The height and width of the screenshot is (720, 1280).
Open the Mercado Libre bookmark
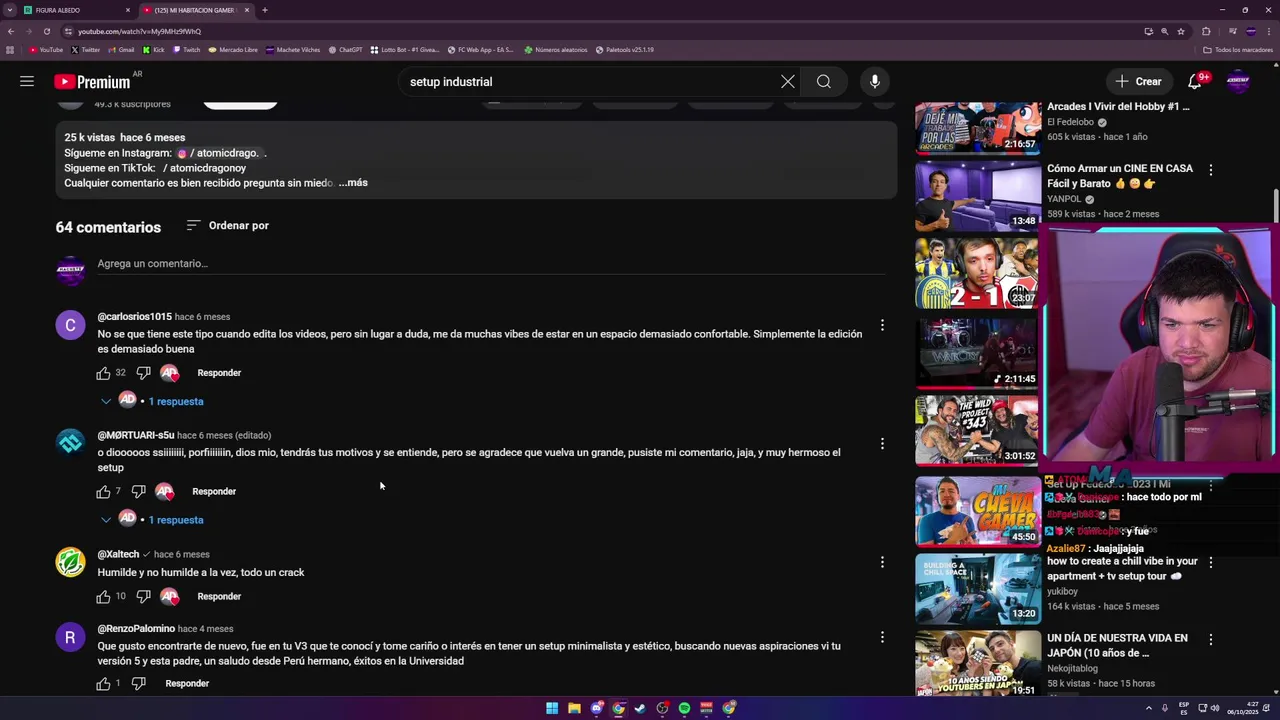pos(233,50)
